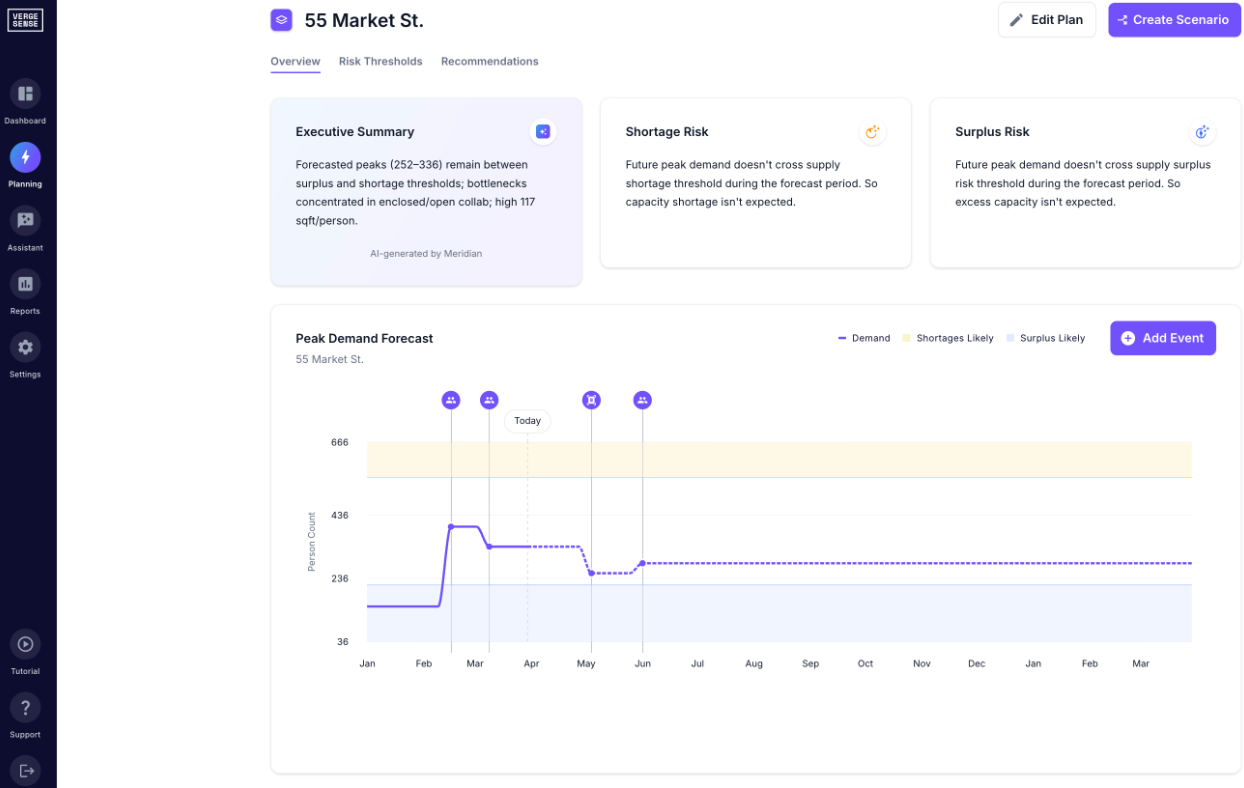The height and width of the screenshot is (788, 1244).
Task: Click the Surplus Likely legend swatch
Action: tap(1010, 338)
